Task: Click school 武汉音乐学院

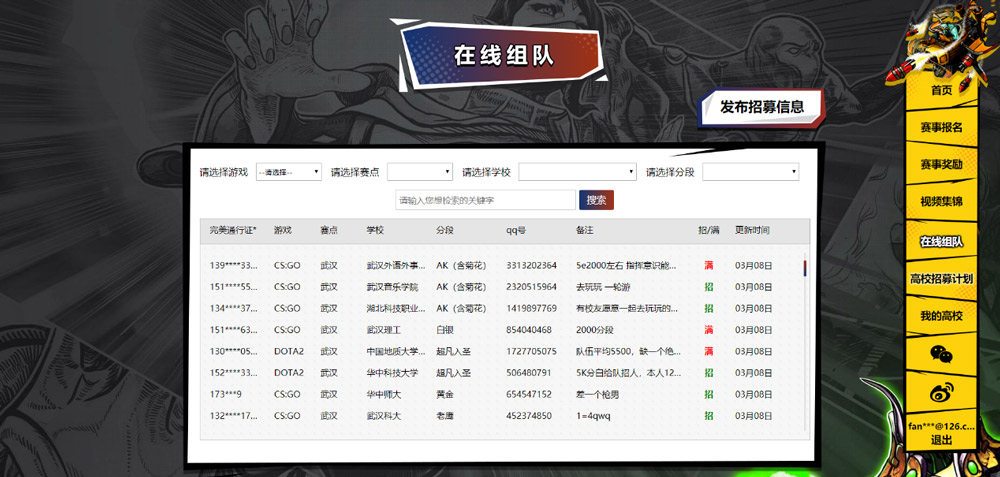Action: coord(392,287)
